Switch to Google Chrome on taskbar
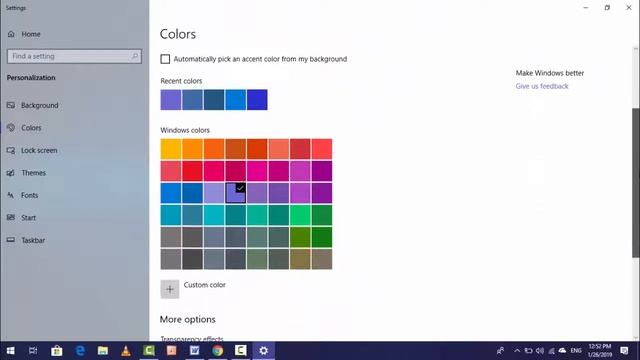 tap(218, 351)
